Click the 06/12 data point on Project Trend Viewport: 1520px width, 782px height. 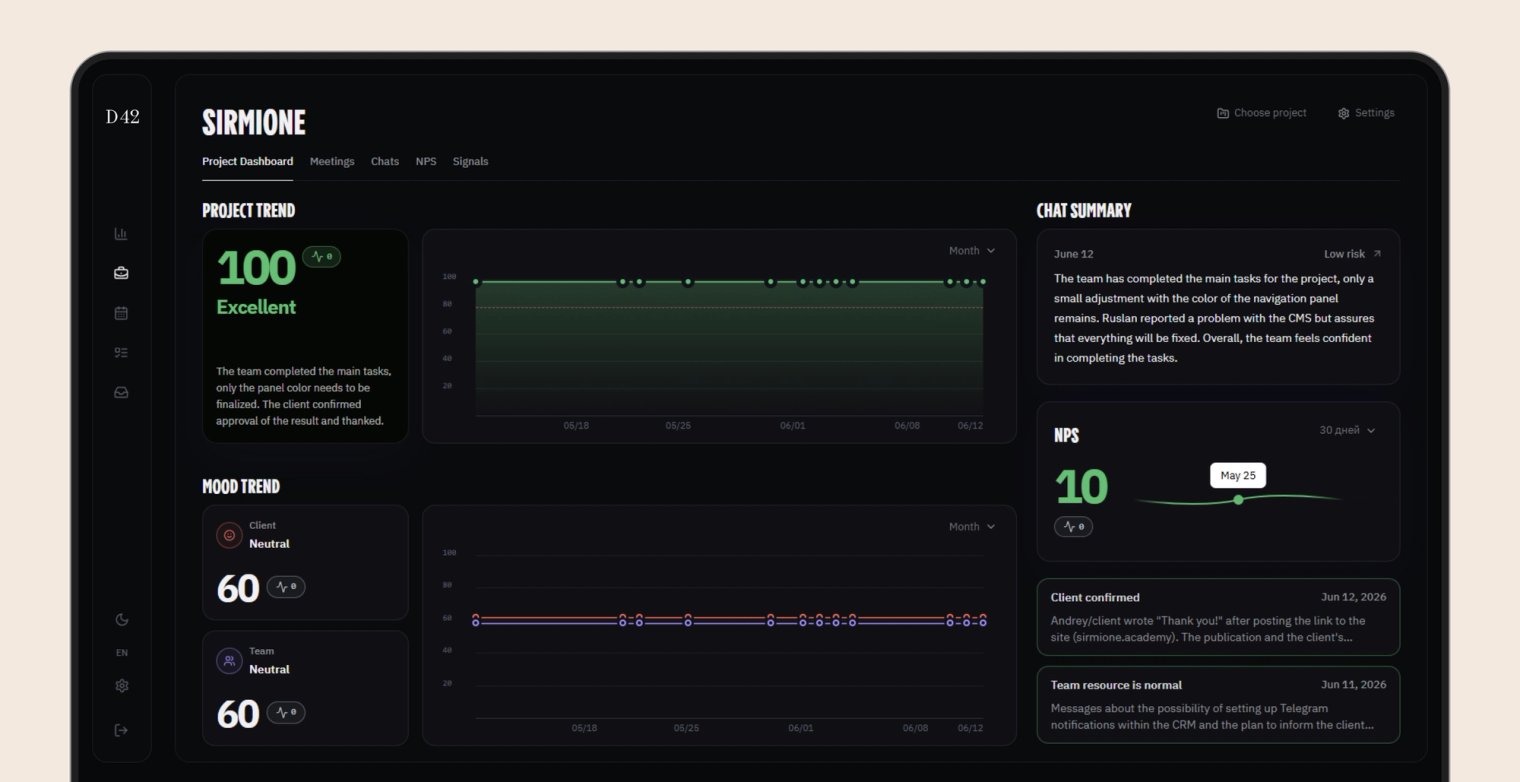coord(983,282)
